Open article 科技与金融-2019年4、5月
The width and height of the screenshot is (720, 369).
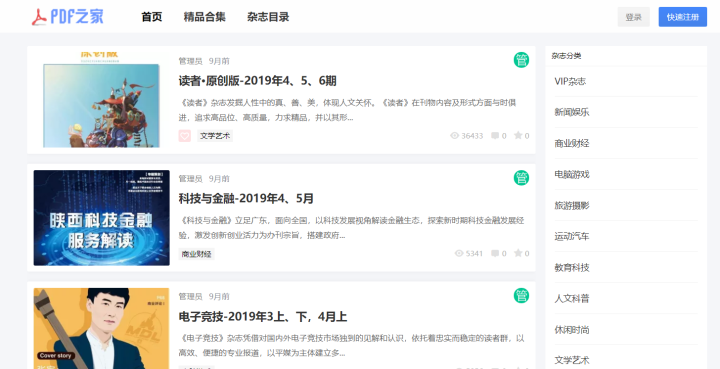point(246,199)
